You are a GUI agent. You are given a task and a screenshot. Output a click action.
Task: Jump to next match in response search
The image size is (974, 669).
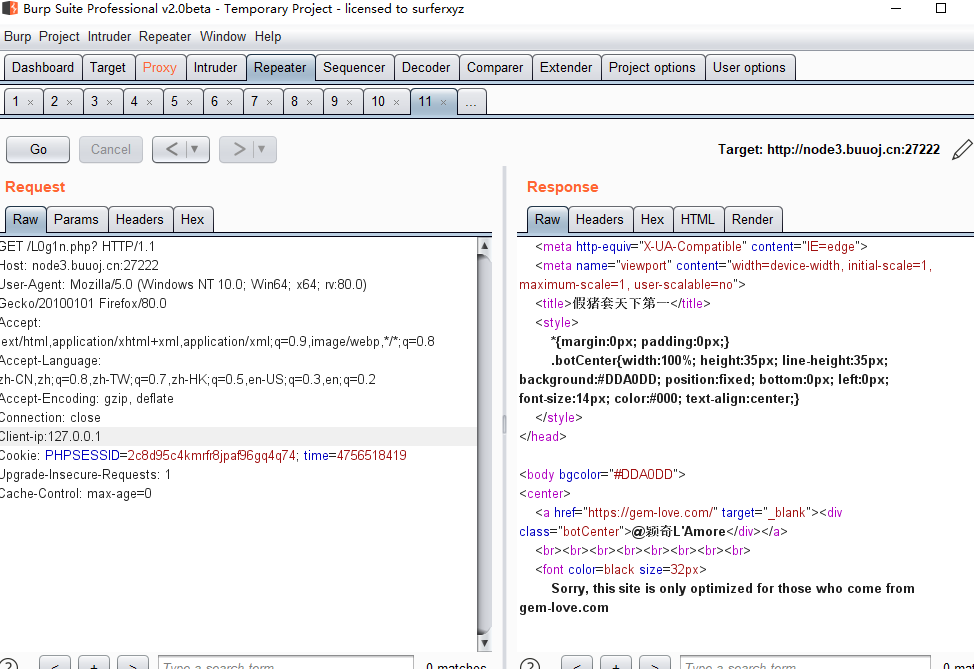(654, 665)
